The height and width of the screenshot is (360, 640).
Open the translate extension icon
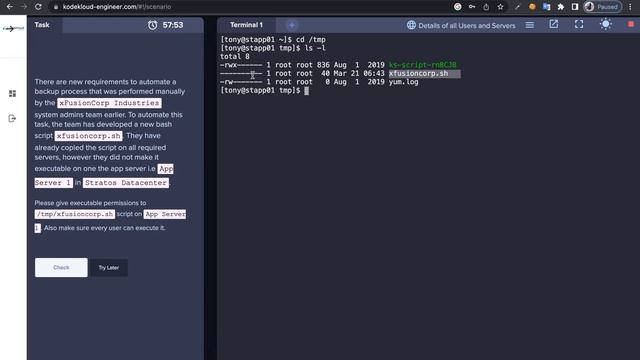tap(546, 7)
